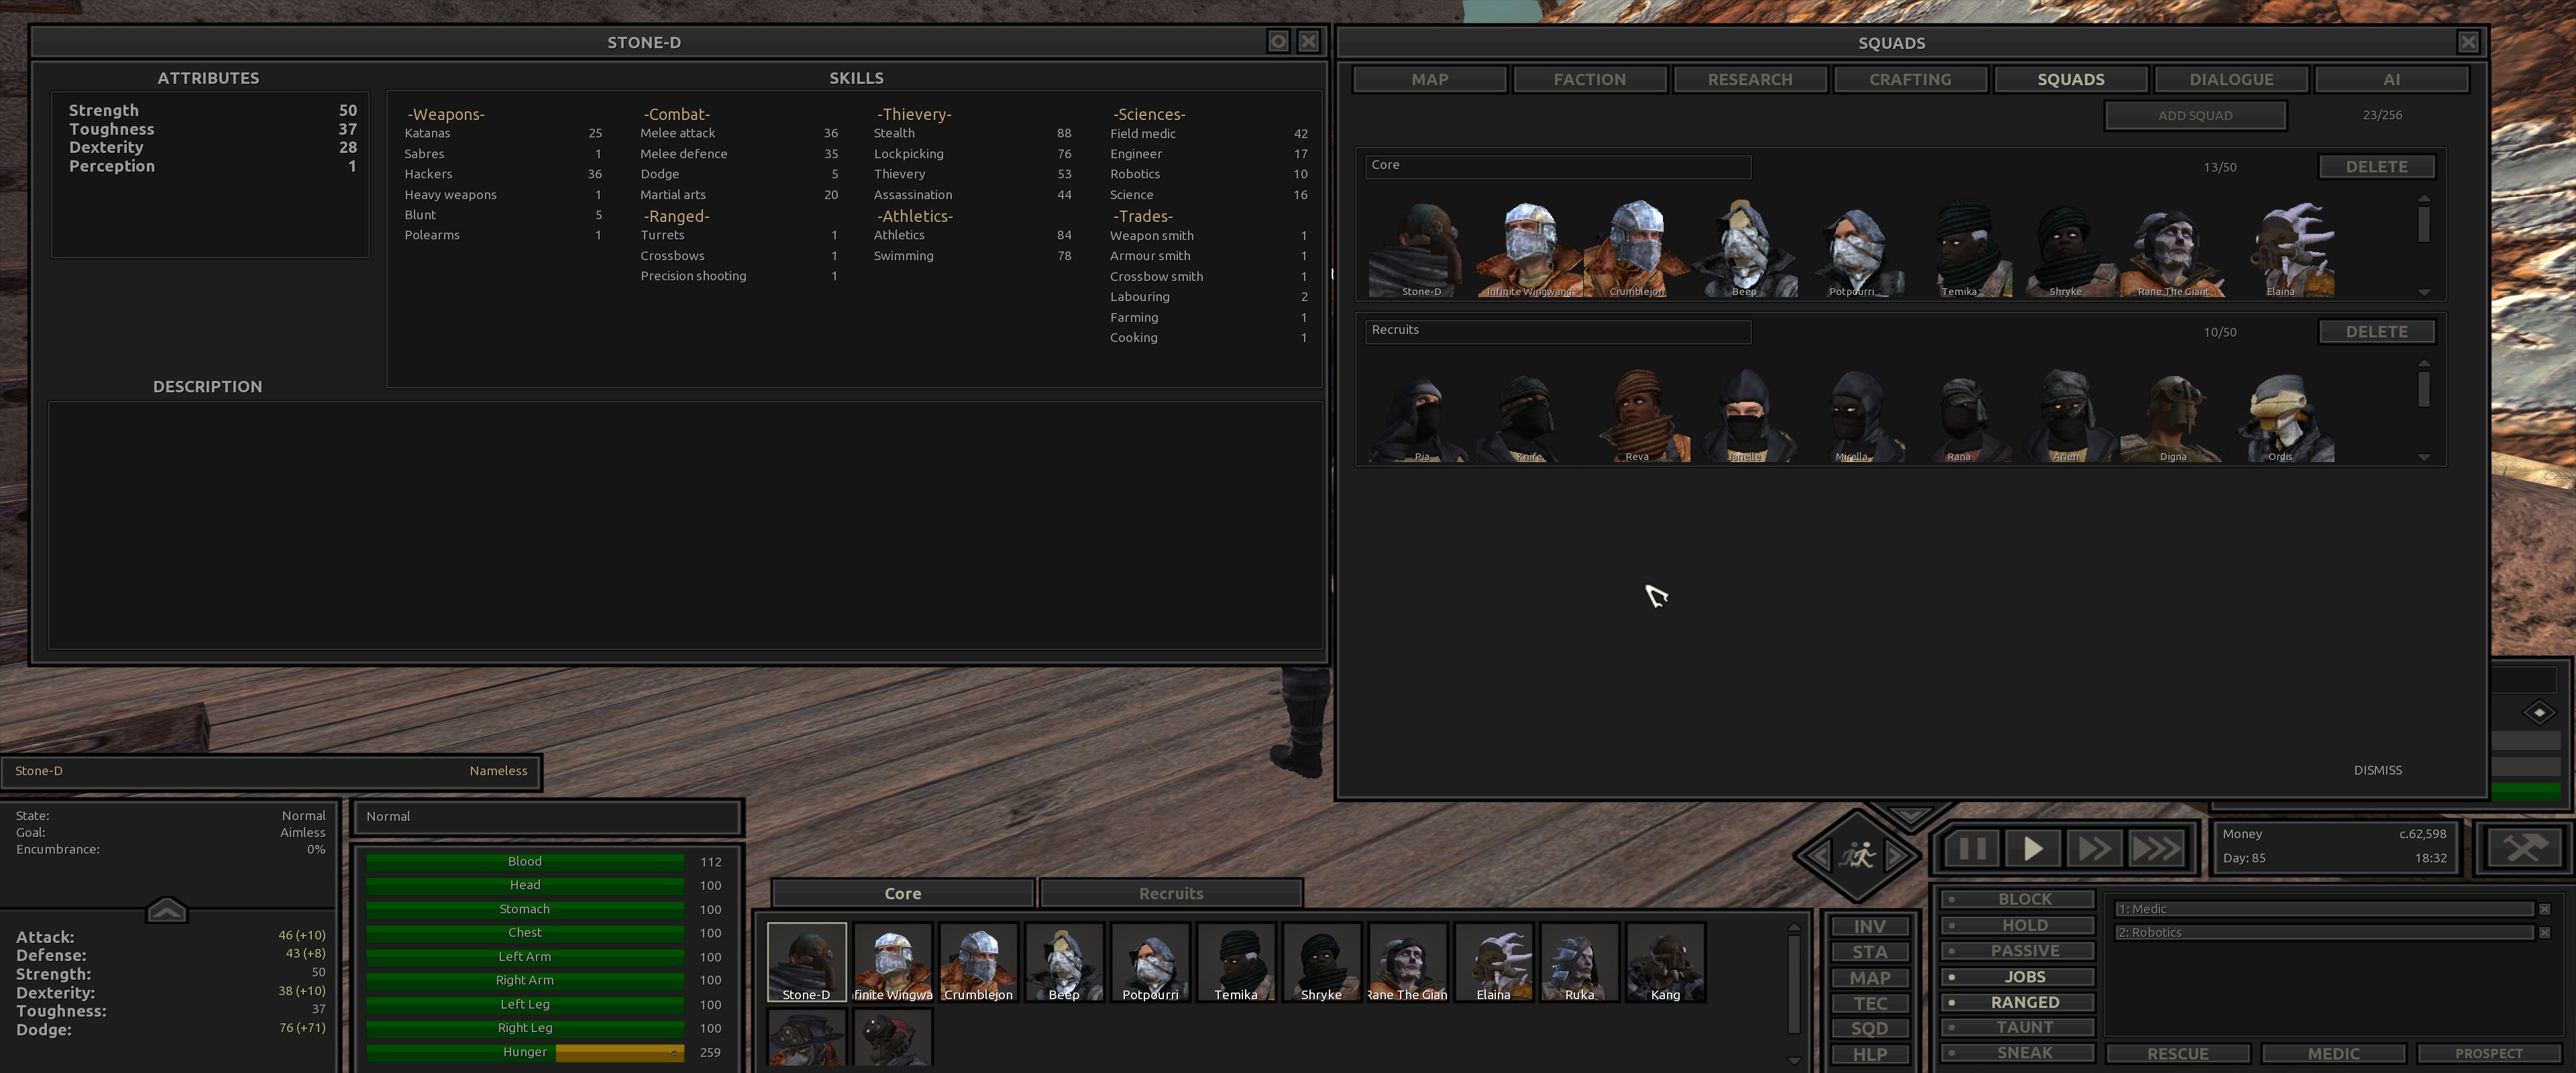
Task: Resume normal speed with the play button
Action: (2033, 850)
